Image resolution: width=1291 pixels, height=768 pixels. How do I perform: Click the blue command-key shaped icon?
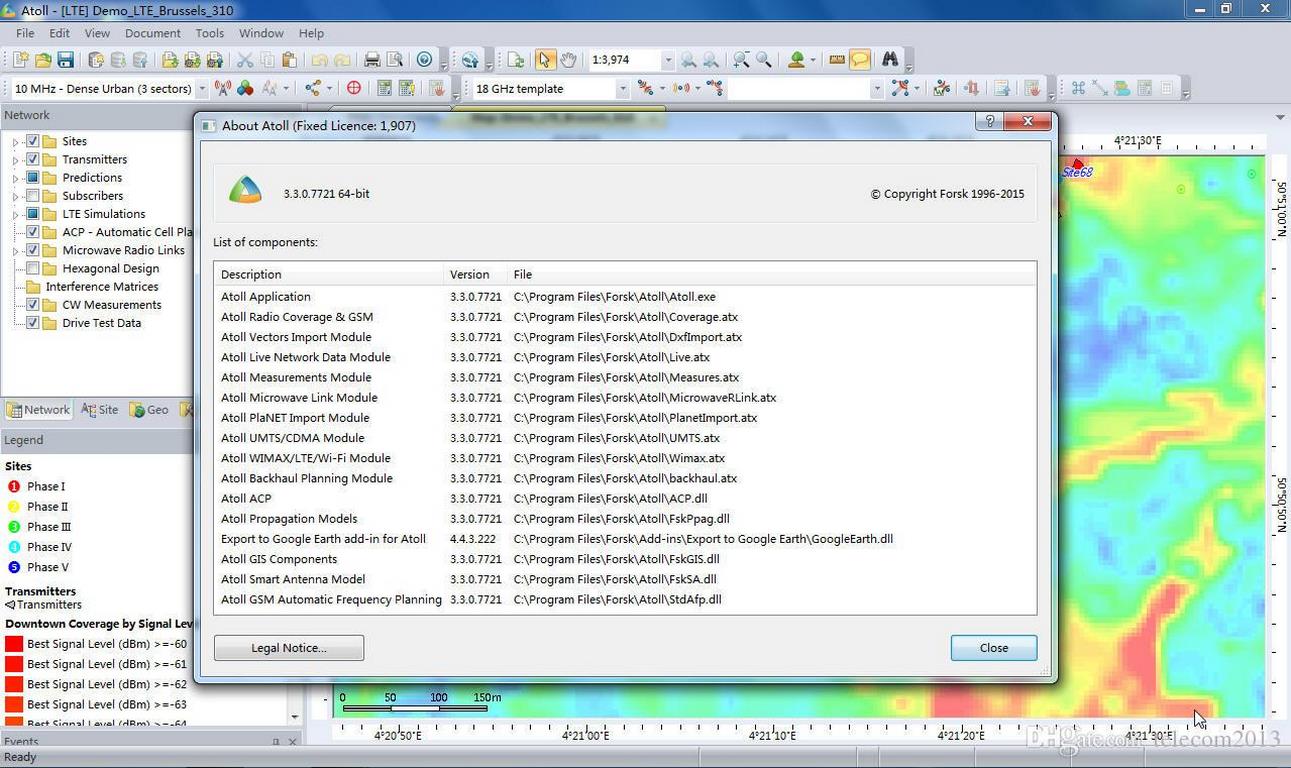pos(1078,88)
